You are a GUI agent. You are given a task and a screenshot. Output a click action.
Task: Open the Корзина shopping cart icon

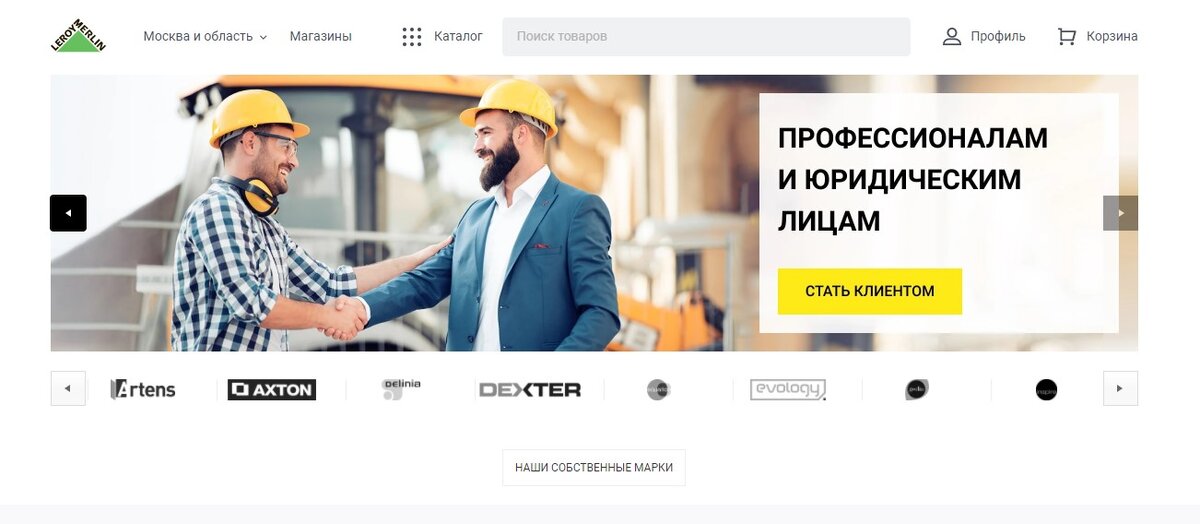coord(1067,37)
